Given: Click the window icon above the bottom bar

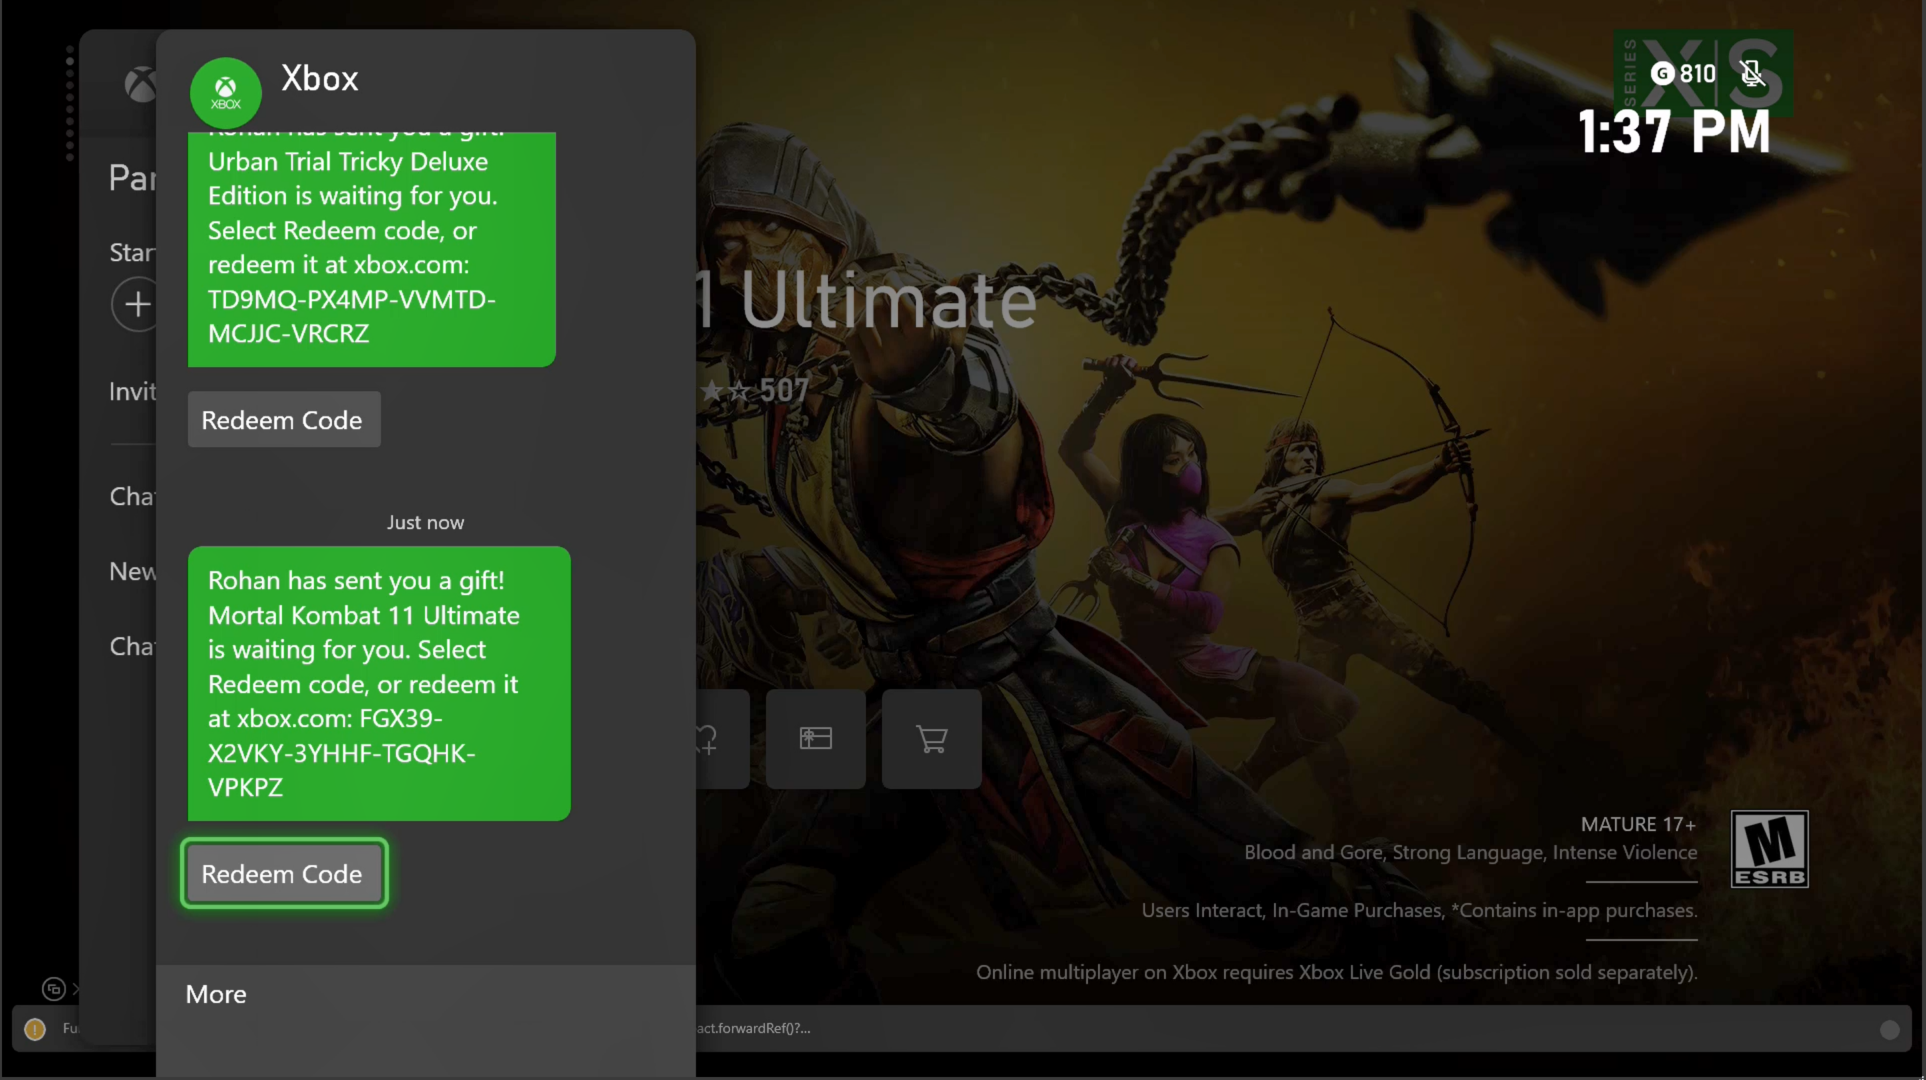Looking at the screenshot, I should pos(54,989).
